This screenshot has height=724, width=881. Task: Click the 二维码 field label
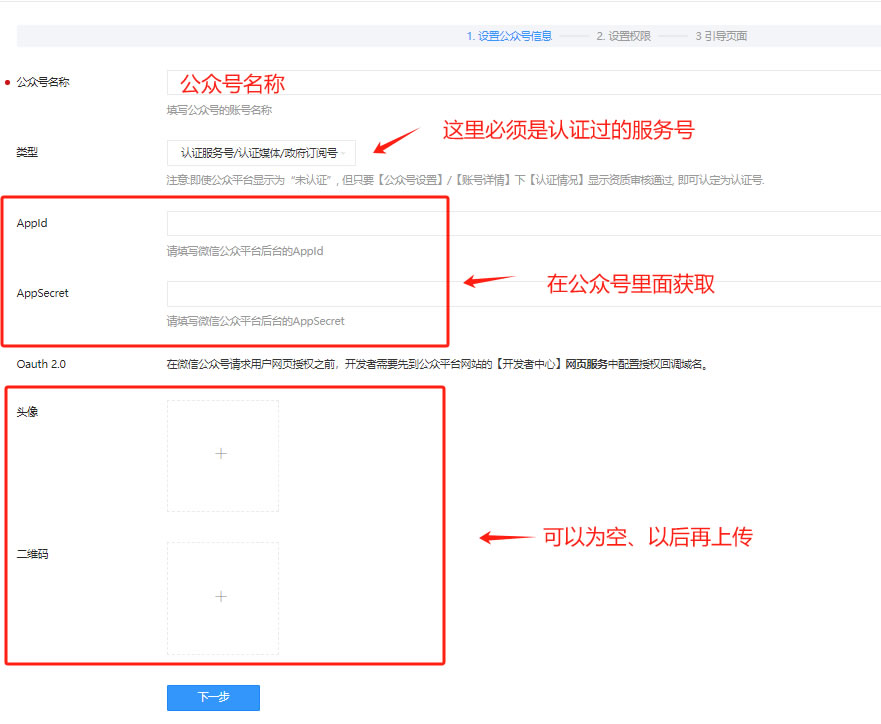pos(32,554)
